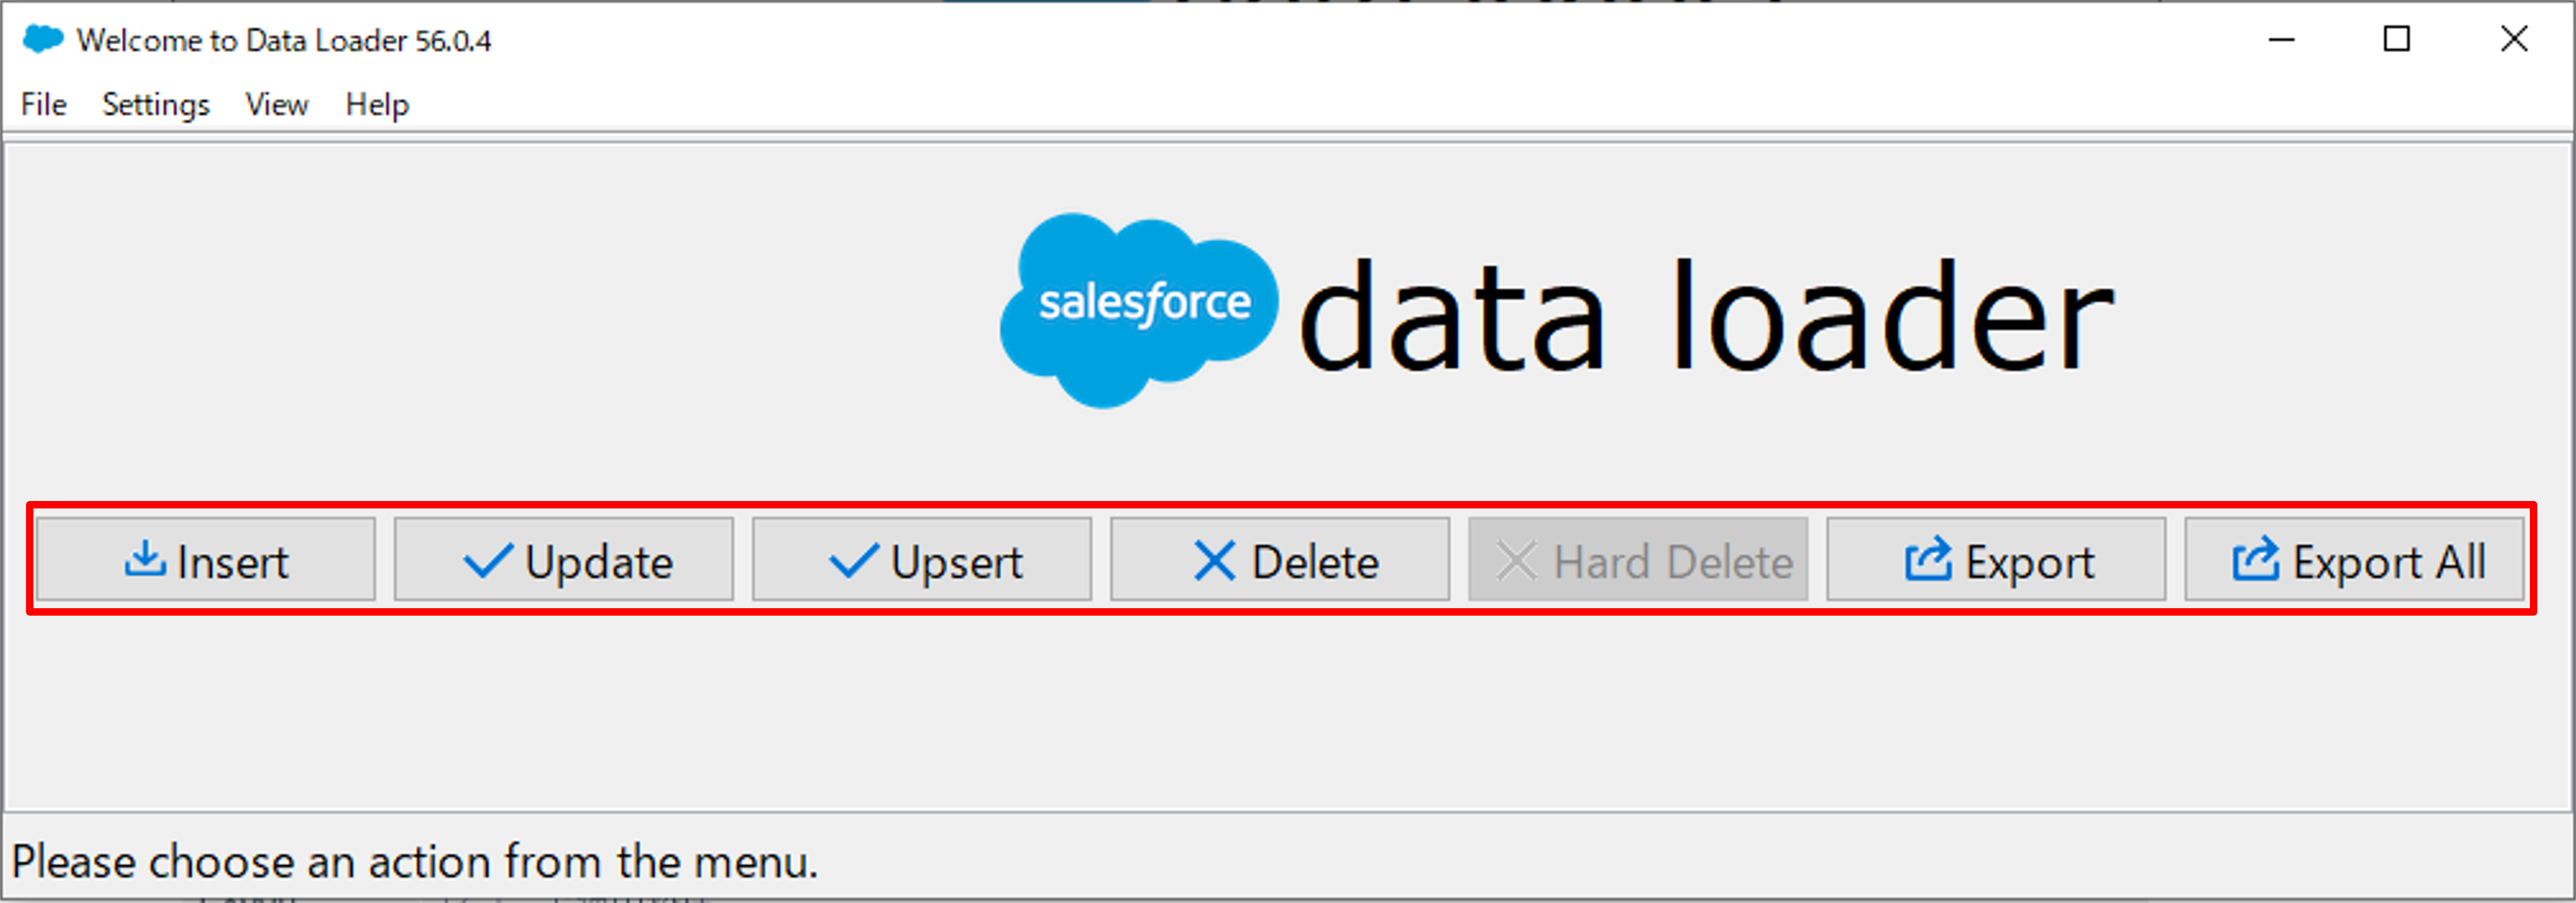This screenshot has height=903, width=2576.
Task: Open the Help menu
Action: [x=377, y=104]
